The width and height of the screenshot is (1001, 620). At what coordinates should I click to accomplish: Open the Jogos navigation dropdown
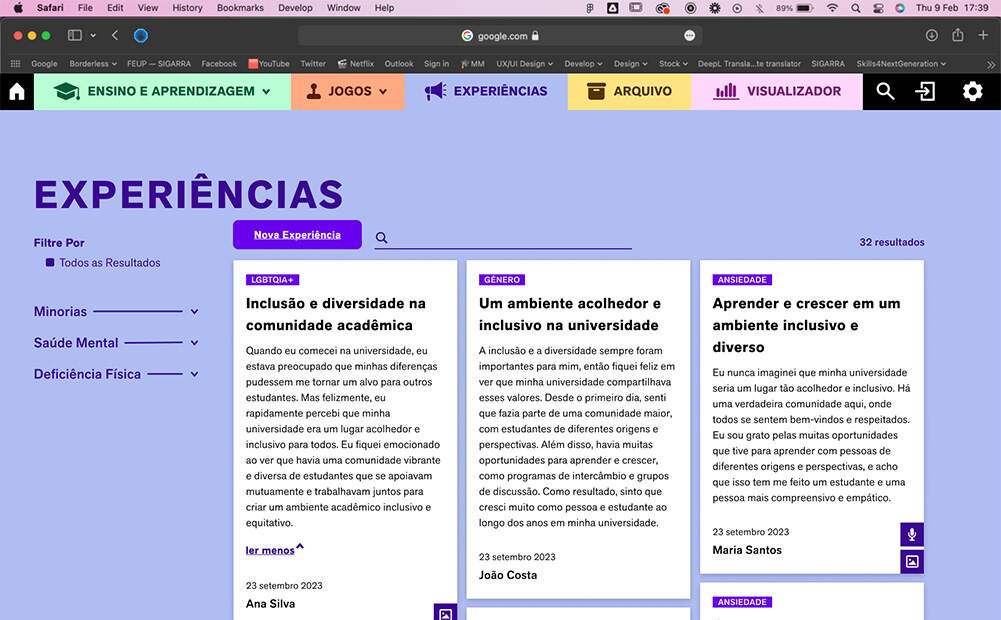[348, 92]
